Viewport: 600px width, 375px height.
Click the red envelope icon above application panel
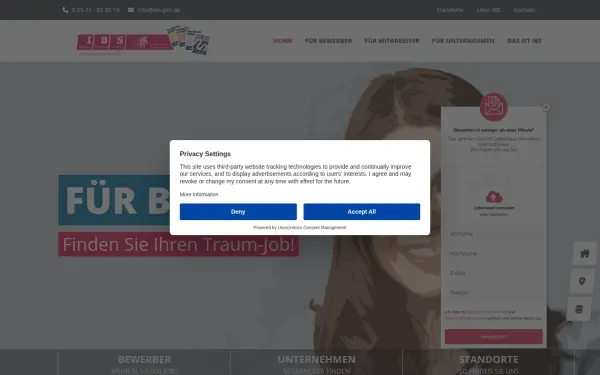pos(494,107)
